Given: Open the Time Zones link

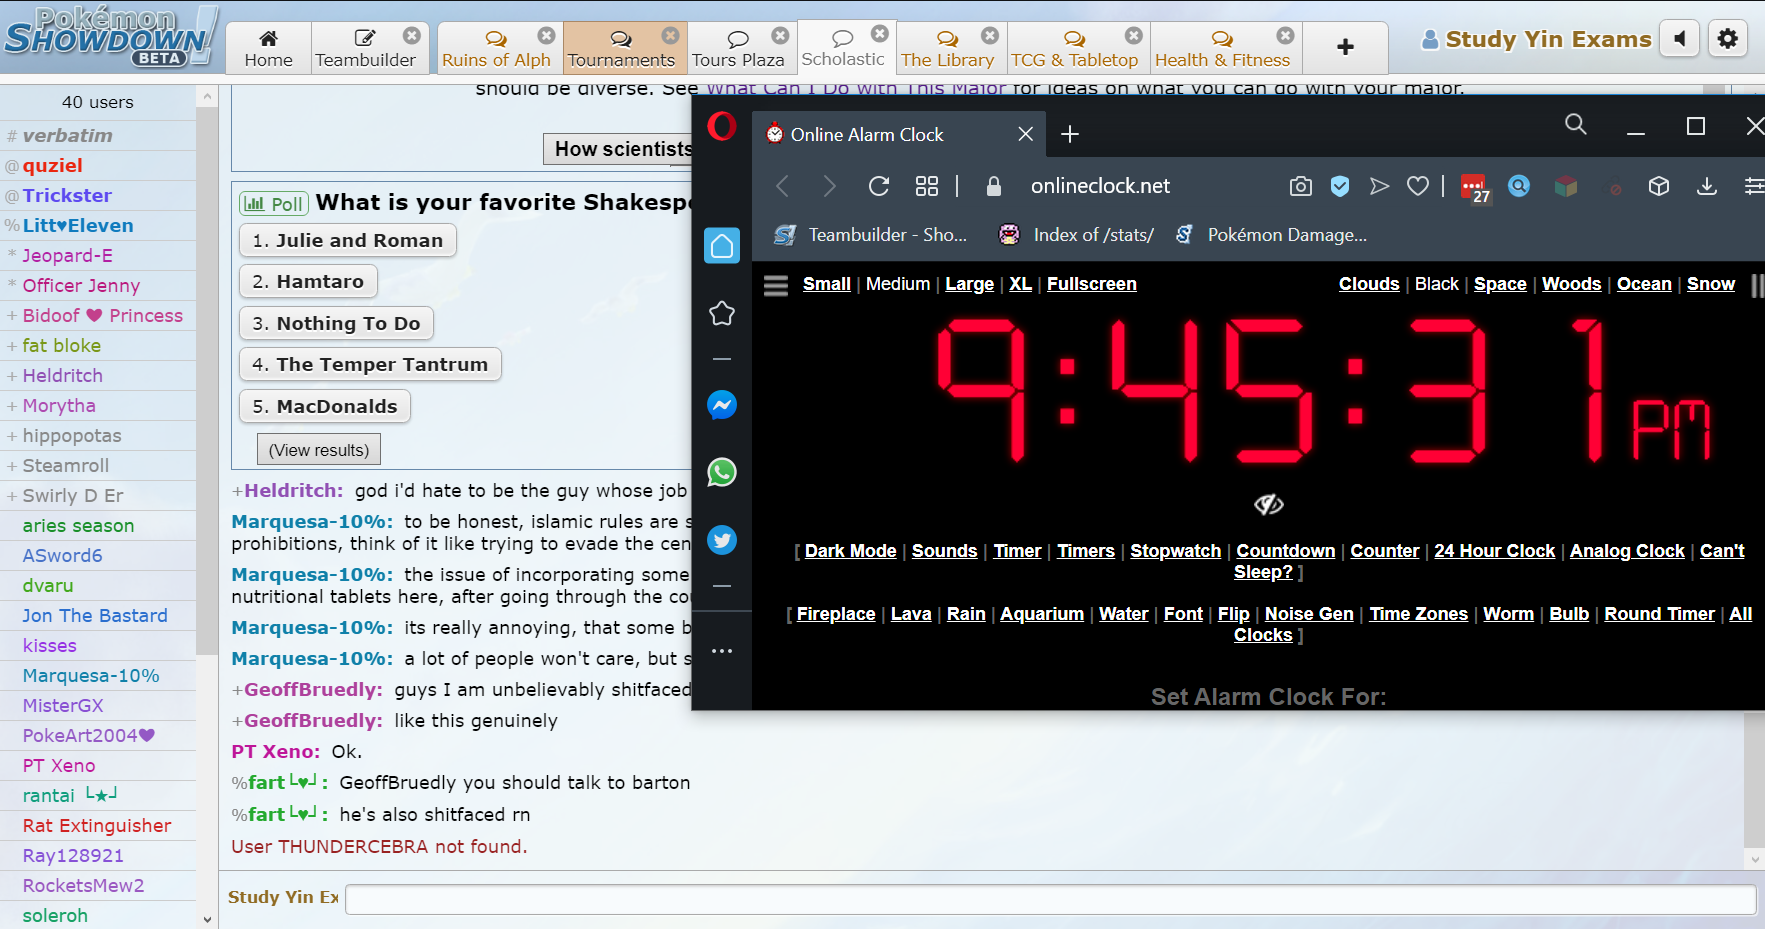Looking at the screenshot, I should coord(1418,614).
